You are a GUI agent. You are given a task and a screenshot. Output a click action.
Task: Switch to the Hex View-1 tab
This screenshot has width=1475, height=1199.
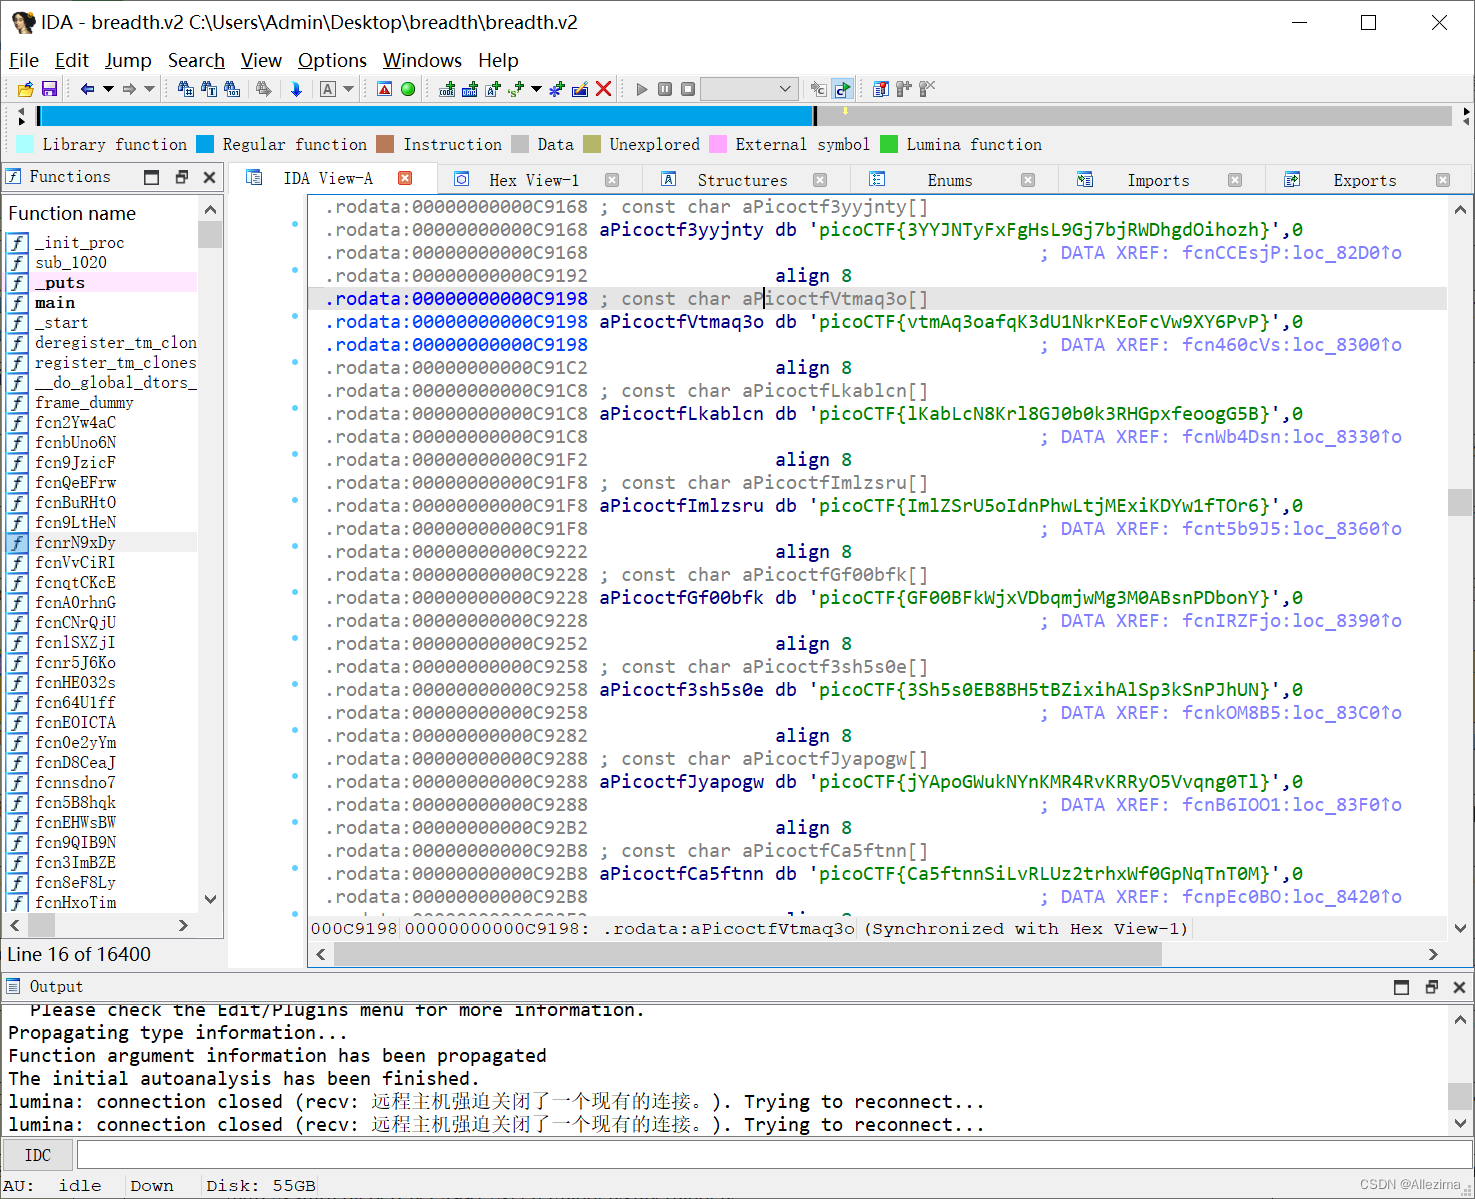(533, 180)
